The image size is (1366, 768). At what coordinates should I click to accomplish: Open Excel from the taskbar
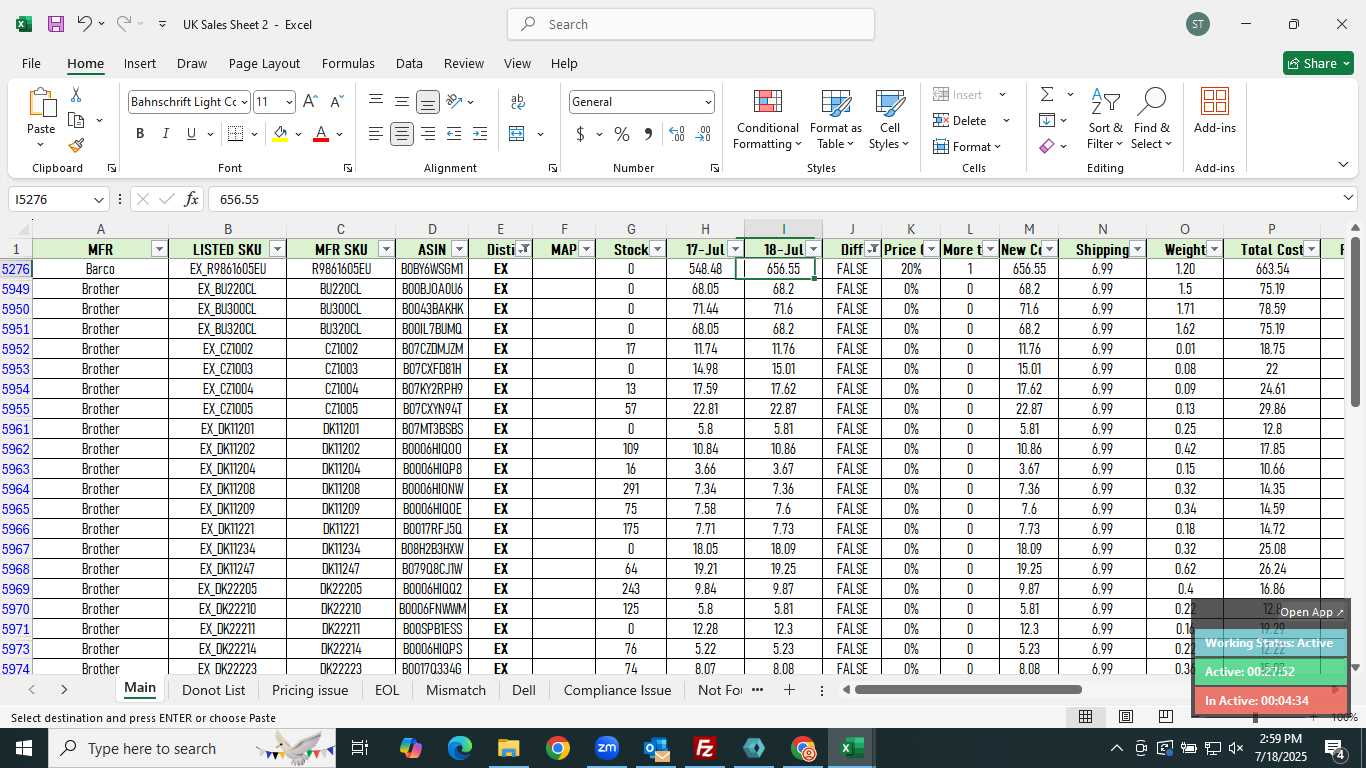(851, 748)
